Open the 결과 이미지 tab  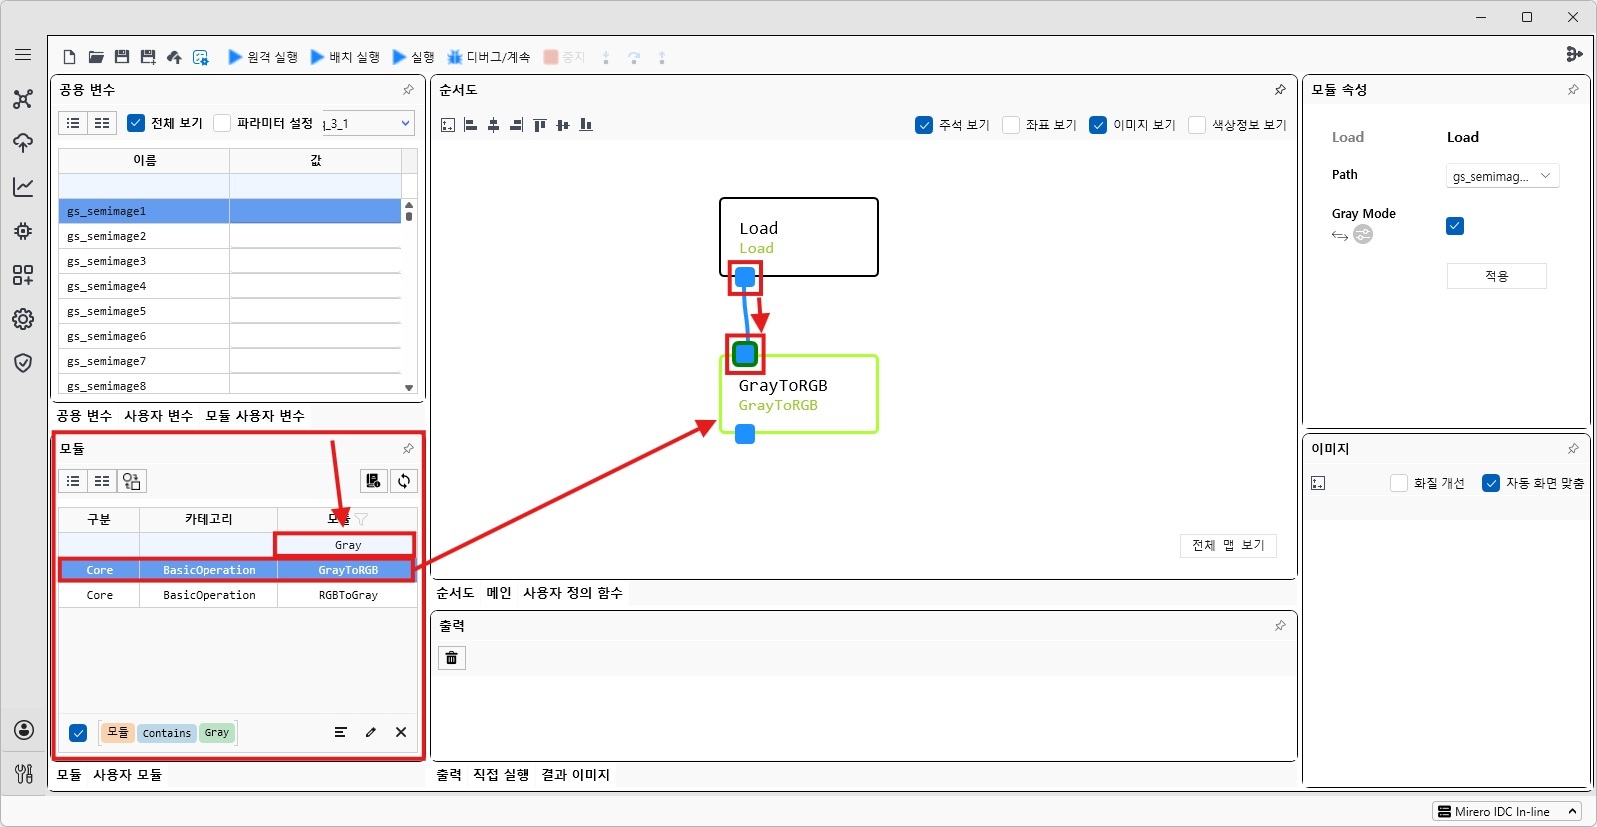575,775
